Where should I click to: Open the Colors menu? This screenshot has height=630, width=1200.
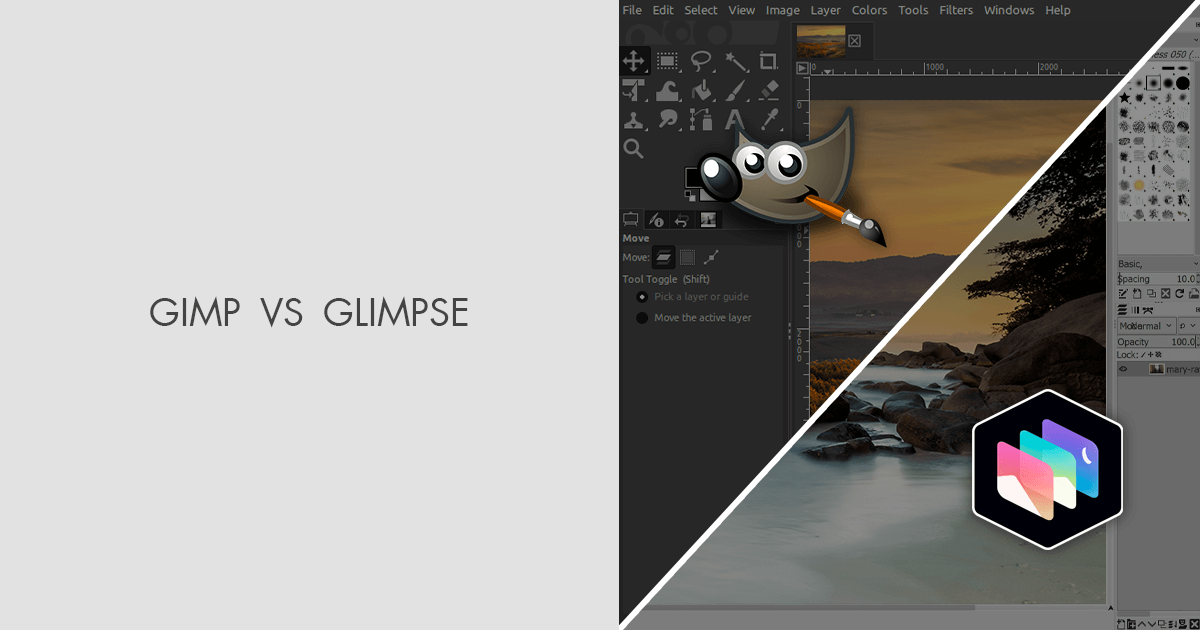coord(869,10)
